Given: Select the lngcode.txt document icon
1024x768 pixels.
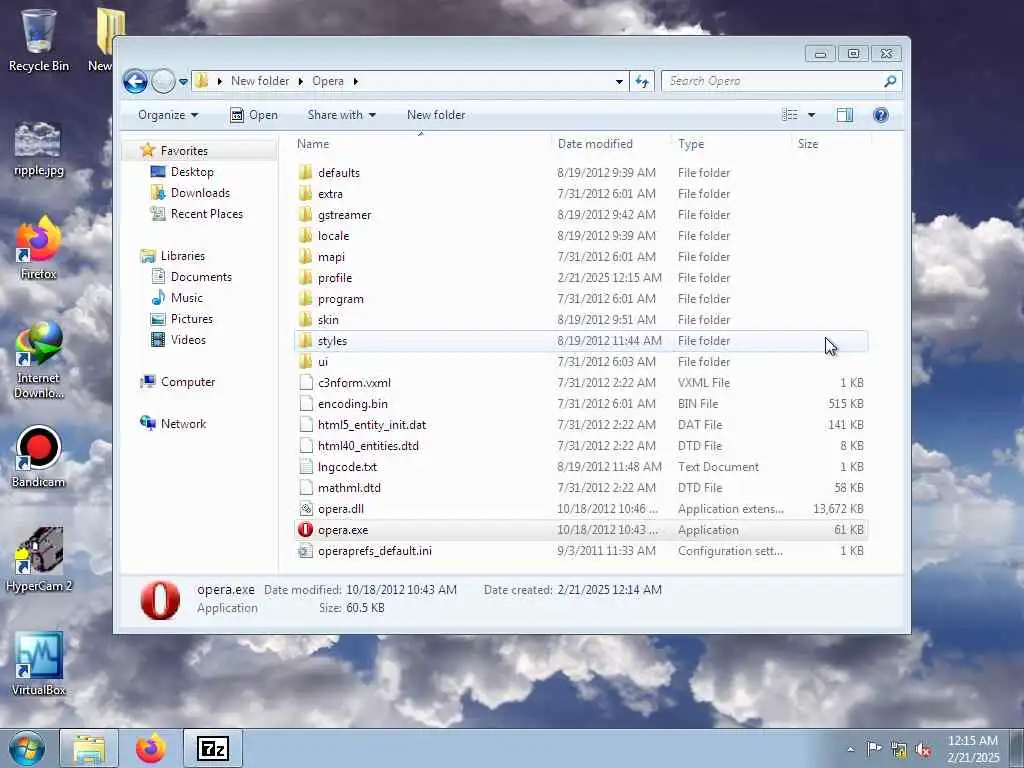Looking at the screenshot, I should (x=305, y=467).
